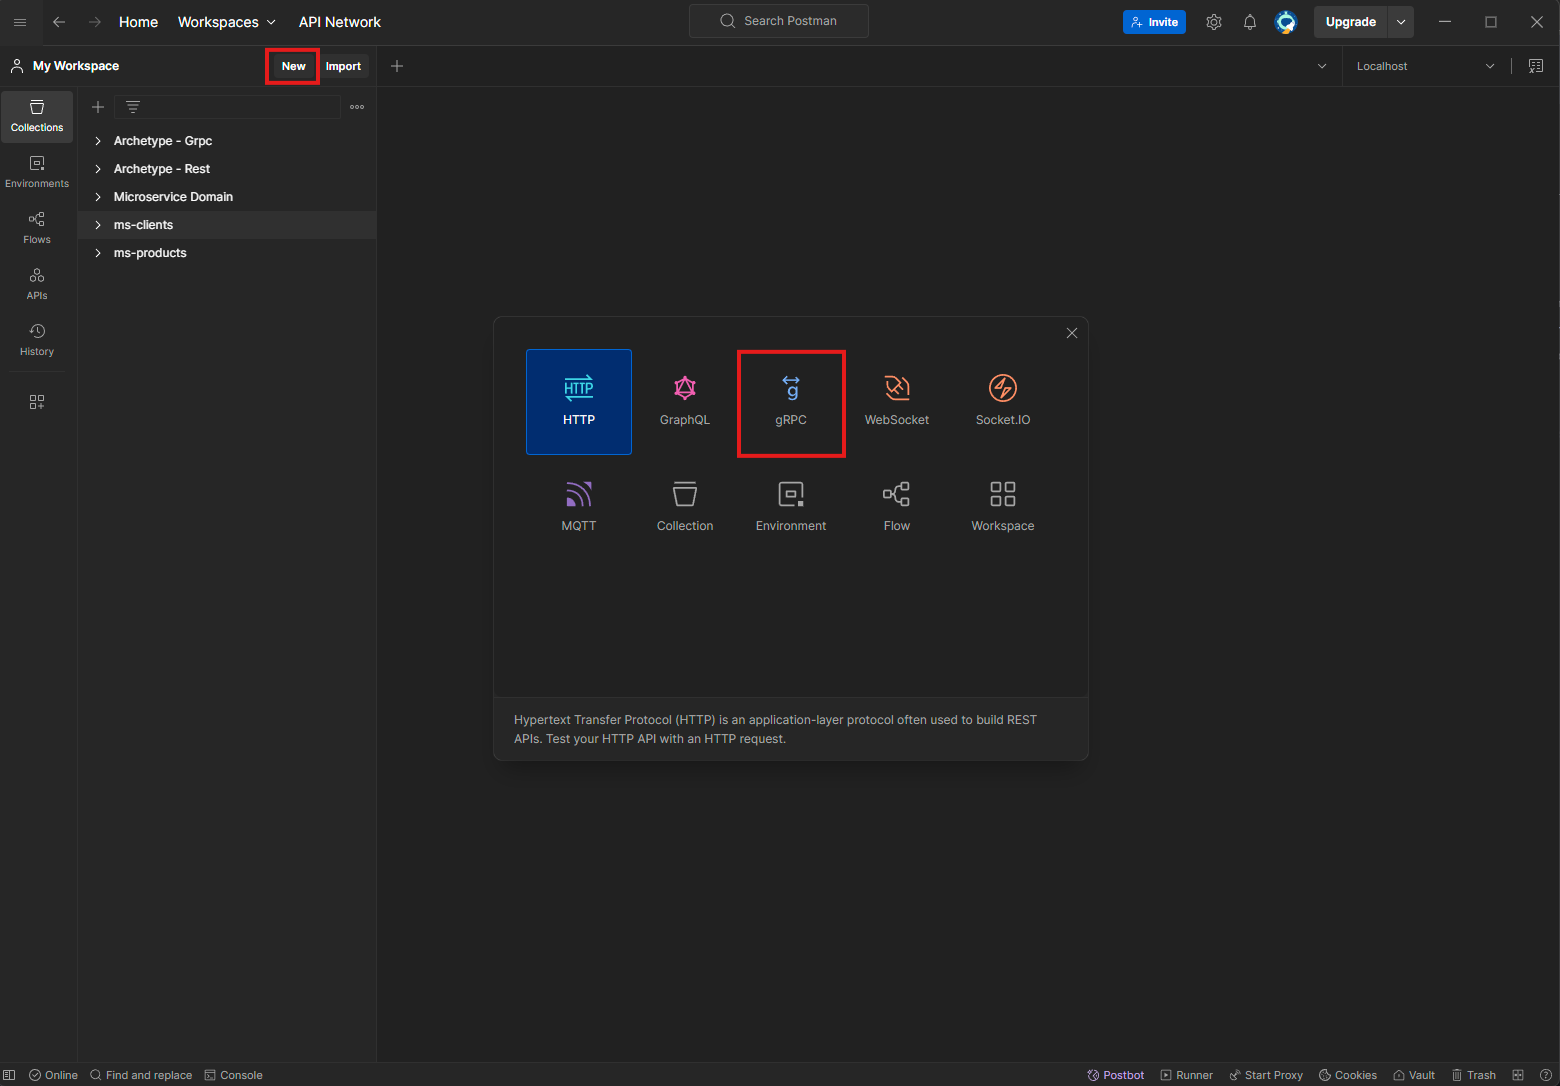
Task: Choose the GraphQL request tile
Action: 685,402
